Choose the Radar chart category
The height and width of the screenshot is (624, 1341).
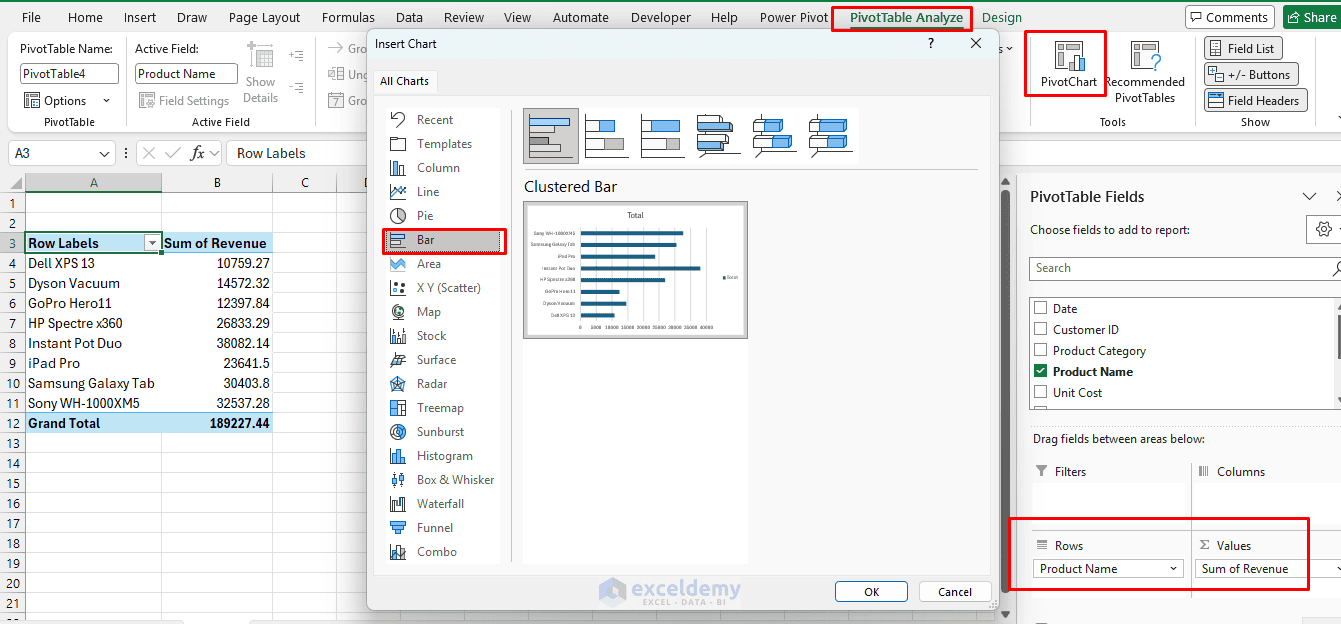pos(432,384)
